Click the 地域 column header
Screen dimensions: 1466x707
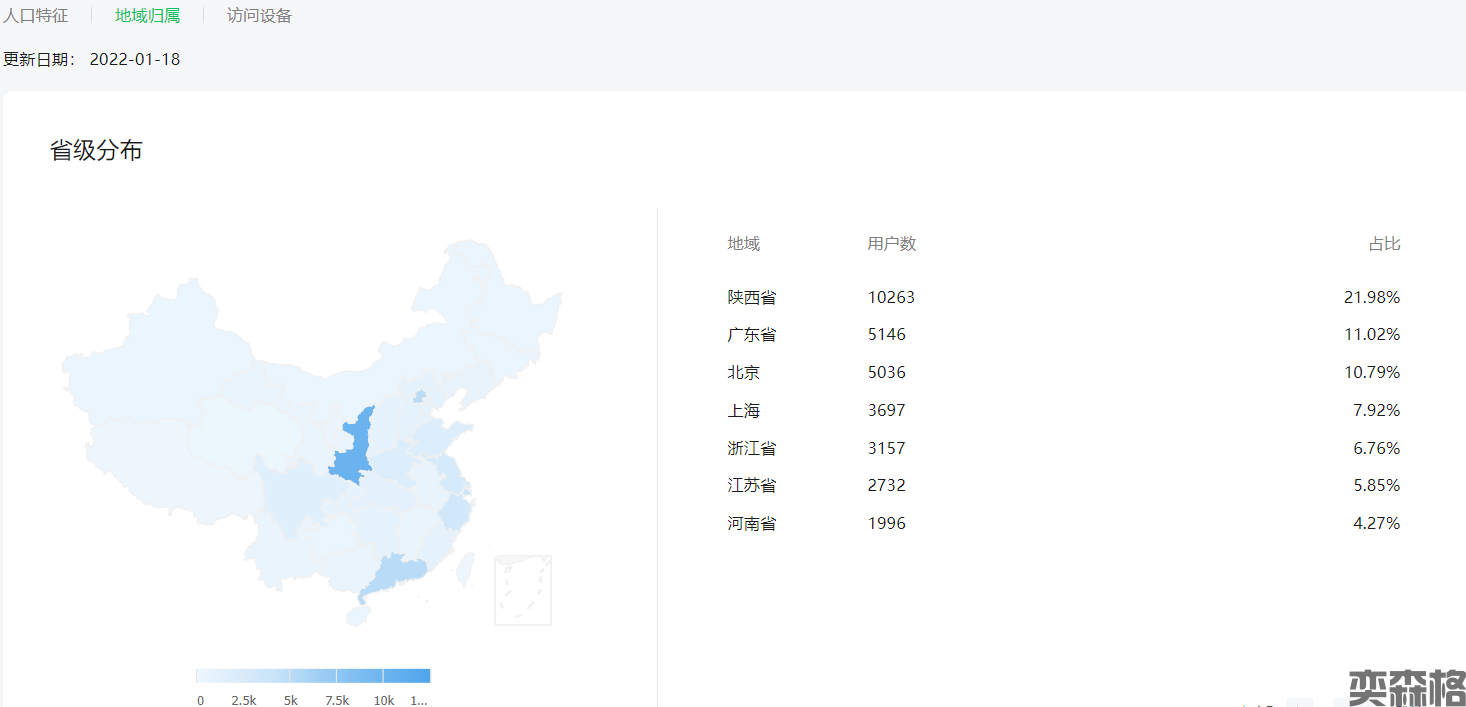tap(743, 244)
